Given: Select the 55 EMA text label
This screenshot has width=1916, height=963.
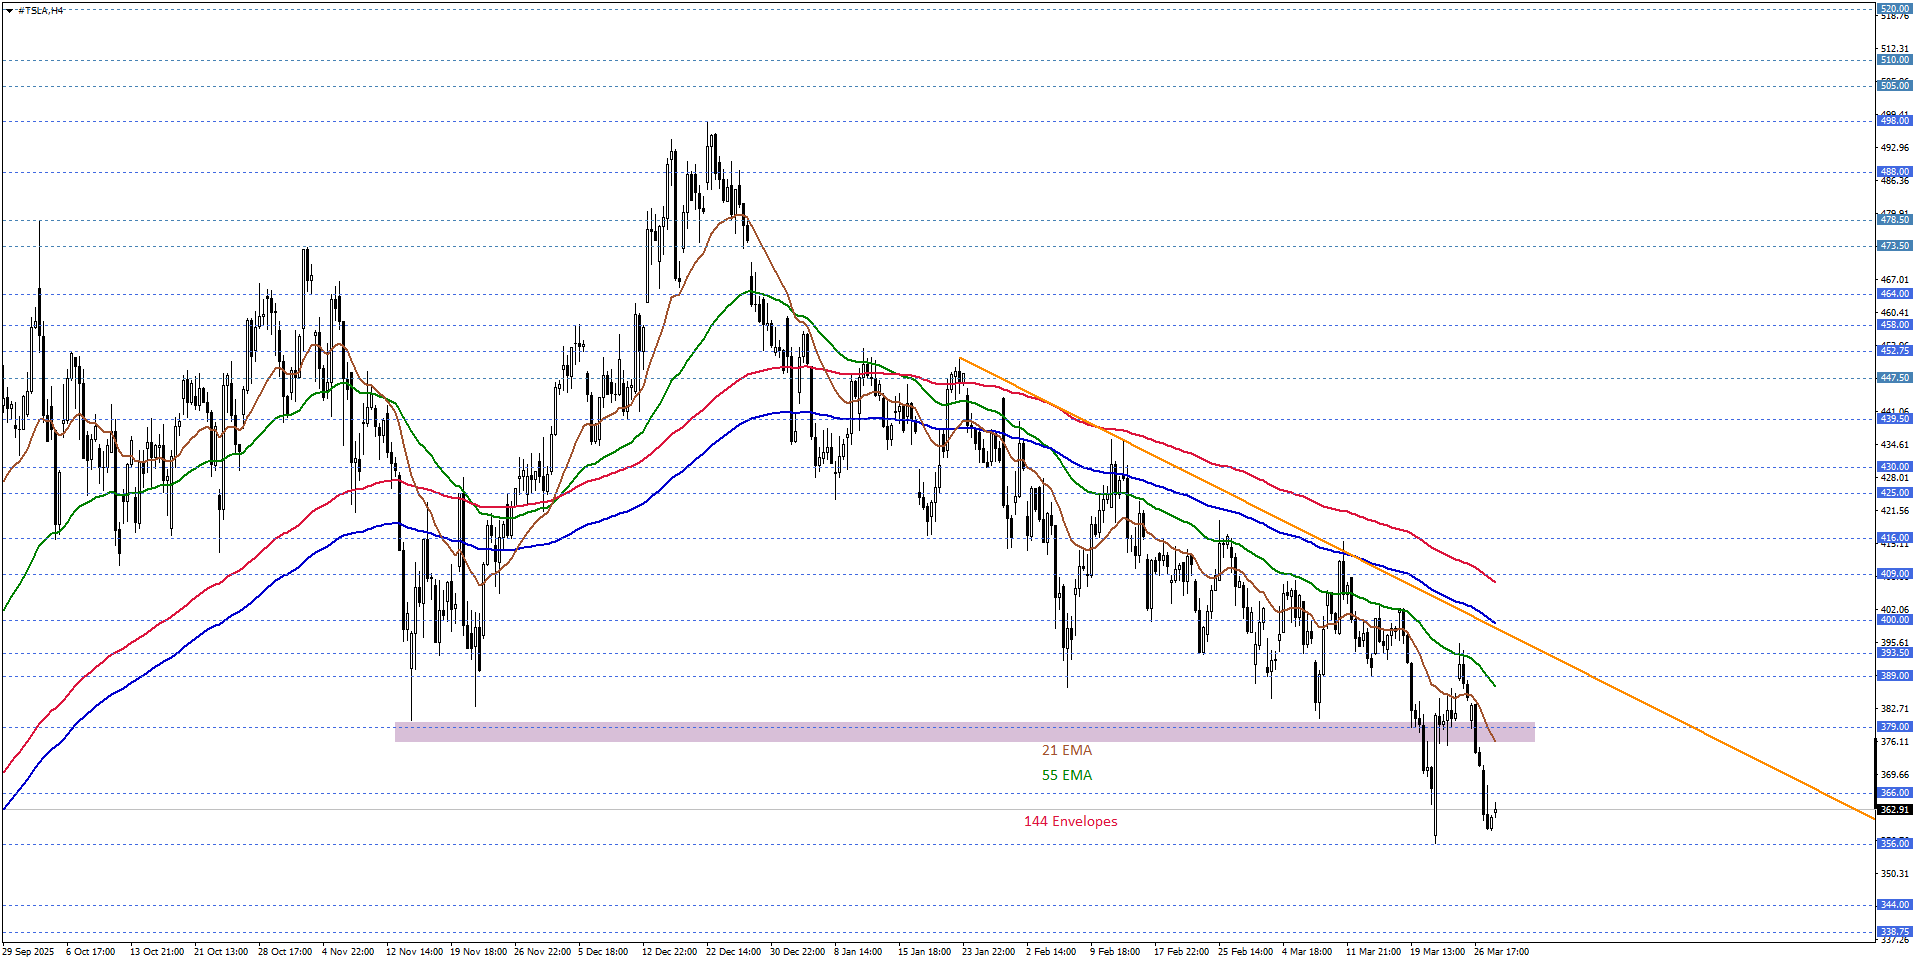Looking at the screenshot, I should 1066,775.
